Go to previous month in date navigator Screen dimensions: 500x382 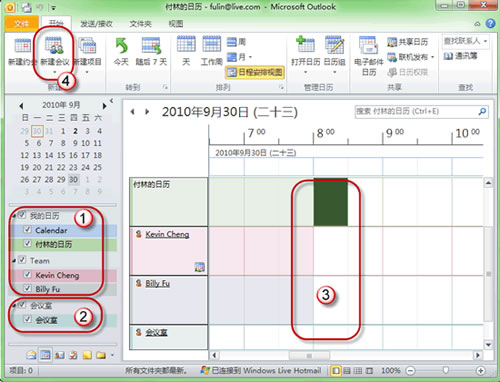pyautogui.click(x=21, y=106)
